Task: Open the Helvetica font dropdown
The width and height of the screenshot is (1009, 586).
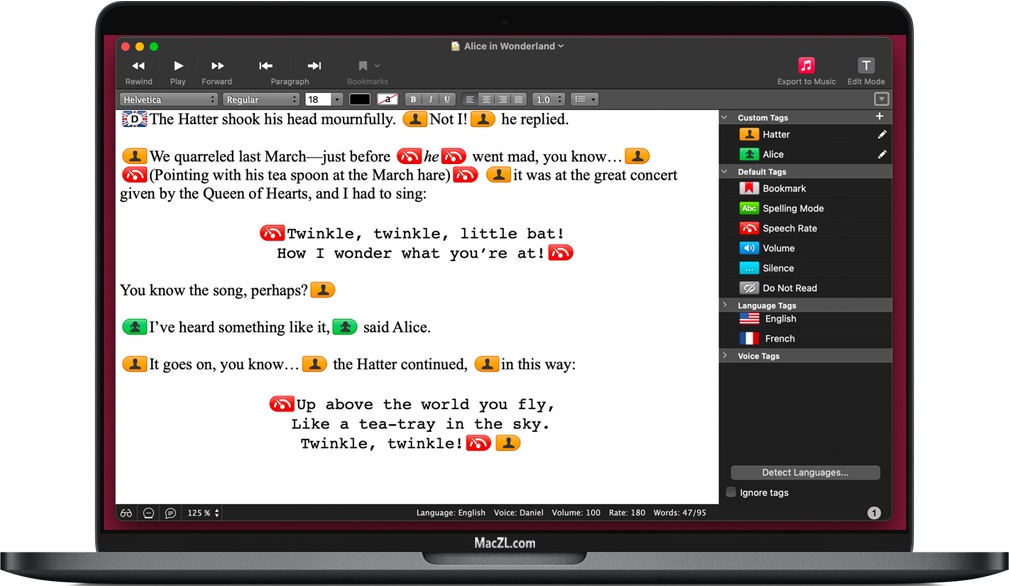Action: tap(167, 99)
